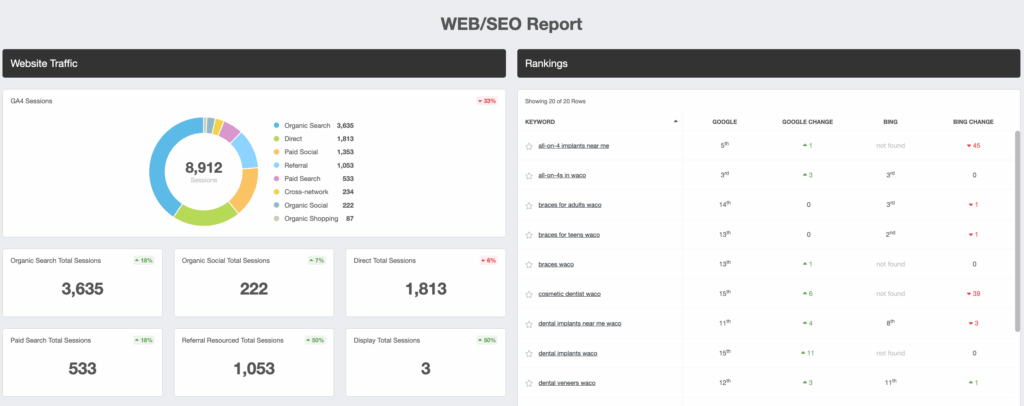Screen dimensions: 1024x406
Task: Open the cosmetic dentist waco link
Action: click(569, 294)
